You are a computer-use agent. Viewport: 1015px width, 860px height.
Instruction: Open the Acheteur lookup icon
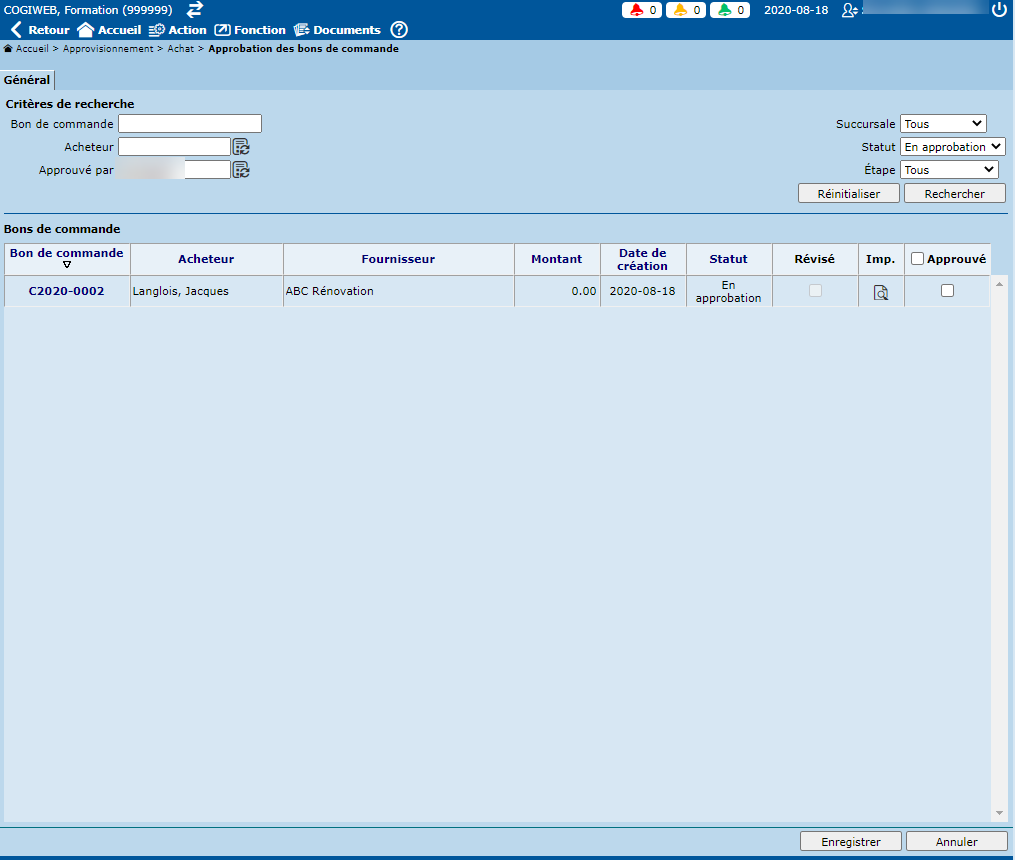(241, 147)
